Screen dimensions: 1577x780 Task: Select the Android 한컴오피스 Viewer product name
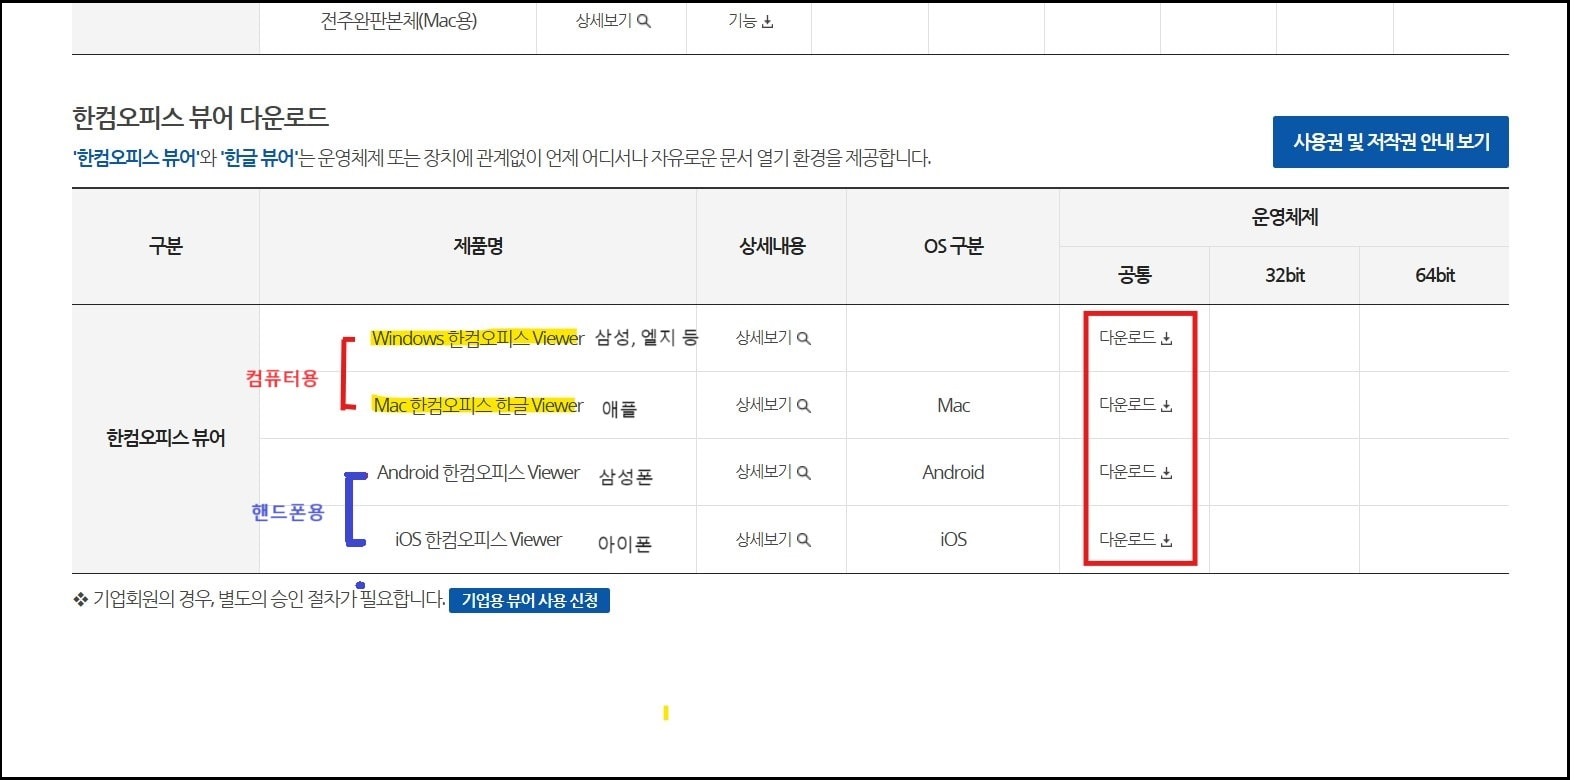[478, 472]
